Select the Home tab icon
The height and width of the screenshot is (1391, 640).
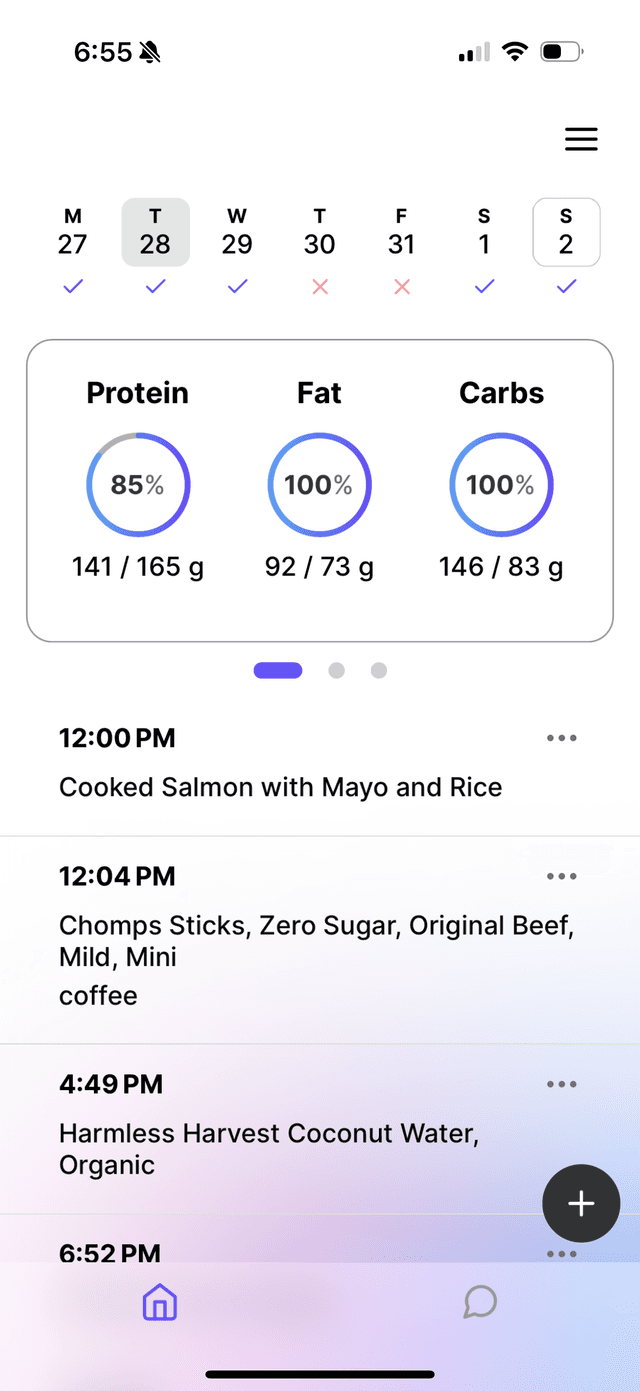(x=159, y=1302)
